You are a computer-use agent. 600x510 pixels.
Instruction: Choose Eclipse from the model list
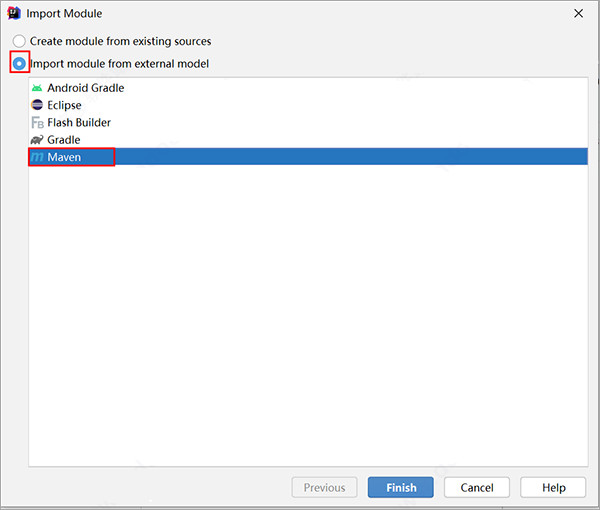(x=64, y=105)
